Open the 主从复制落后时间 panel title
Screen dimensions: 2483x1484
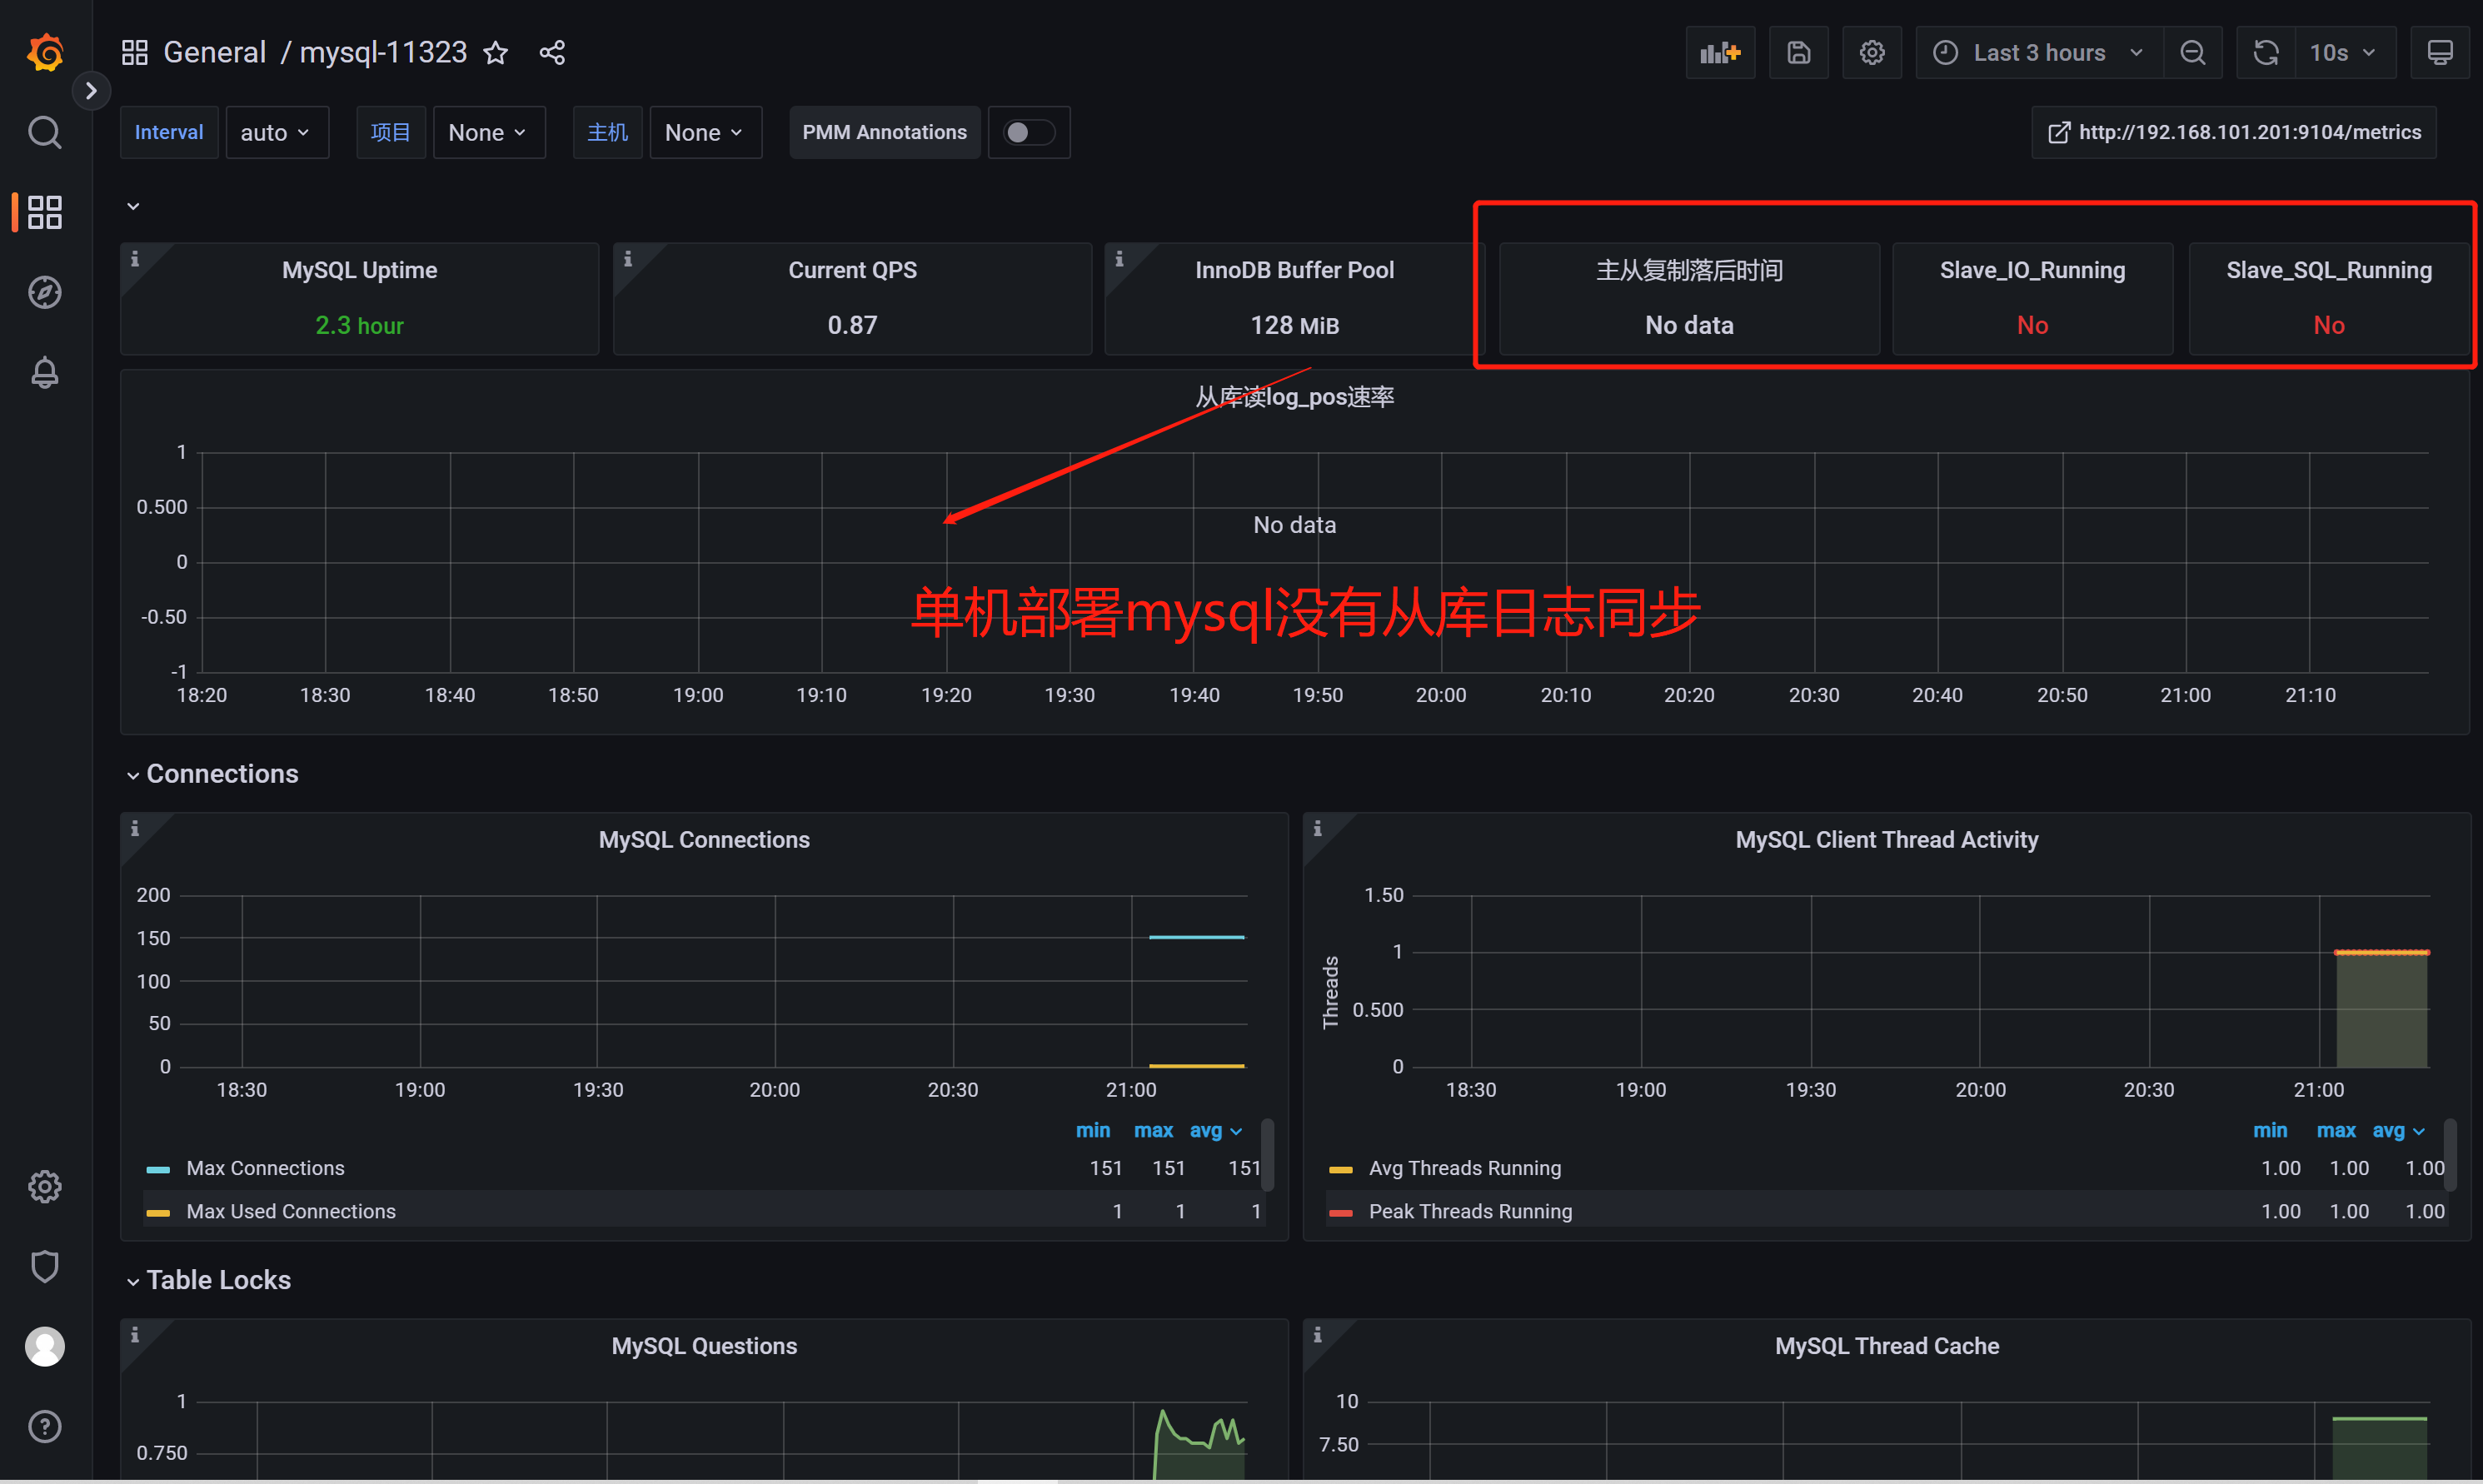1689,270
